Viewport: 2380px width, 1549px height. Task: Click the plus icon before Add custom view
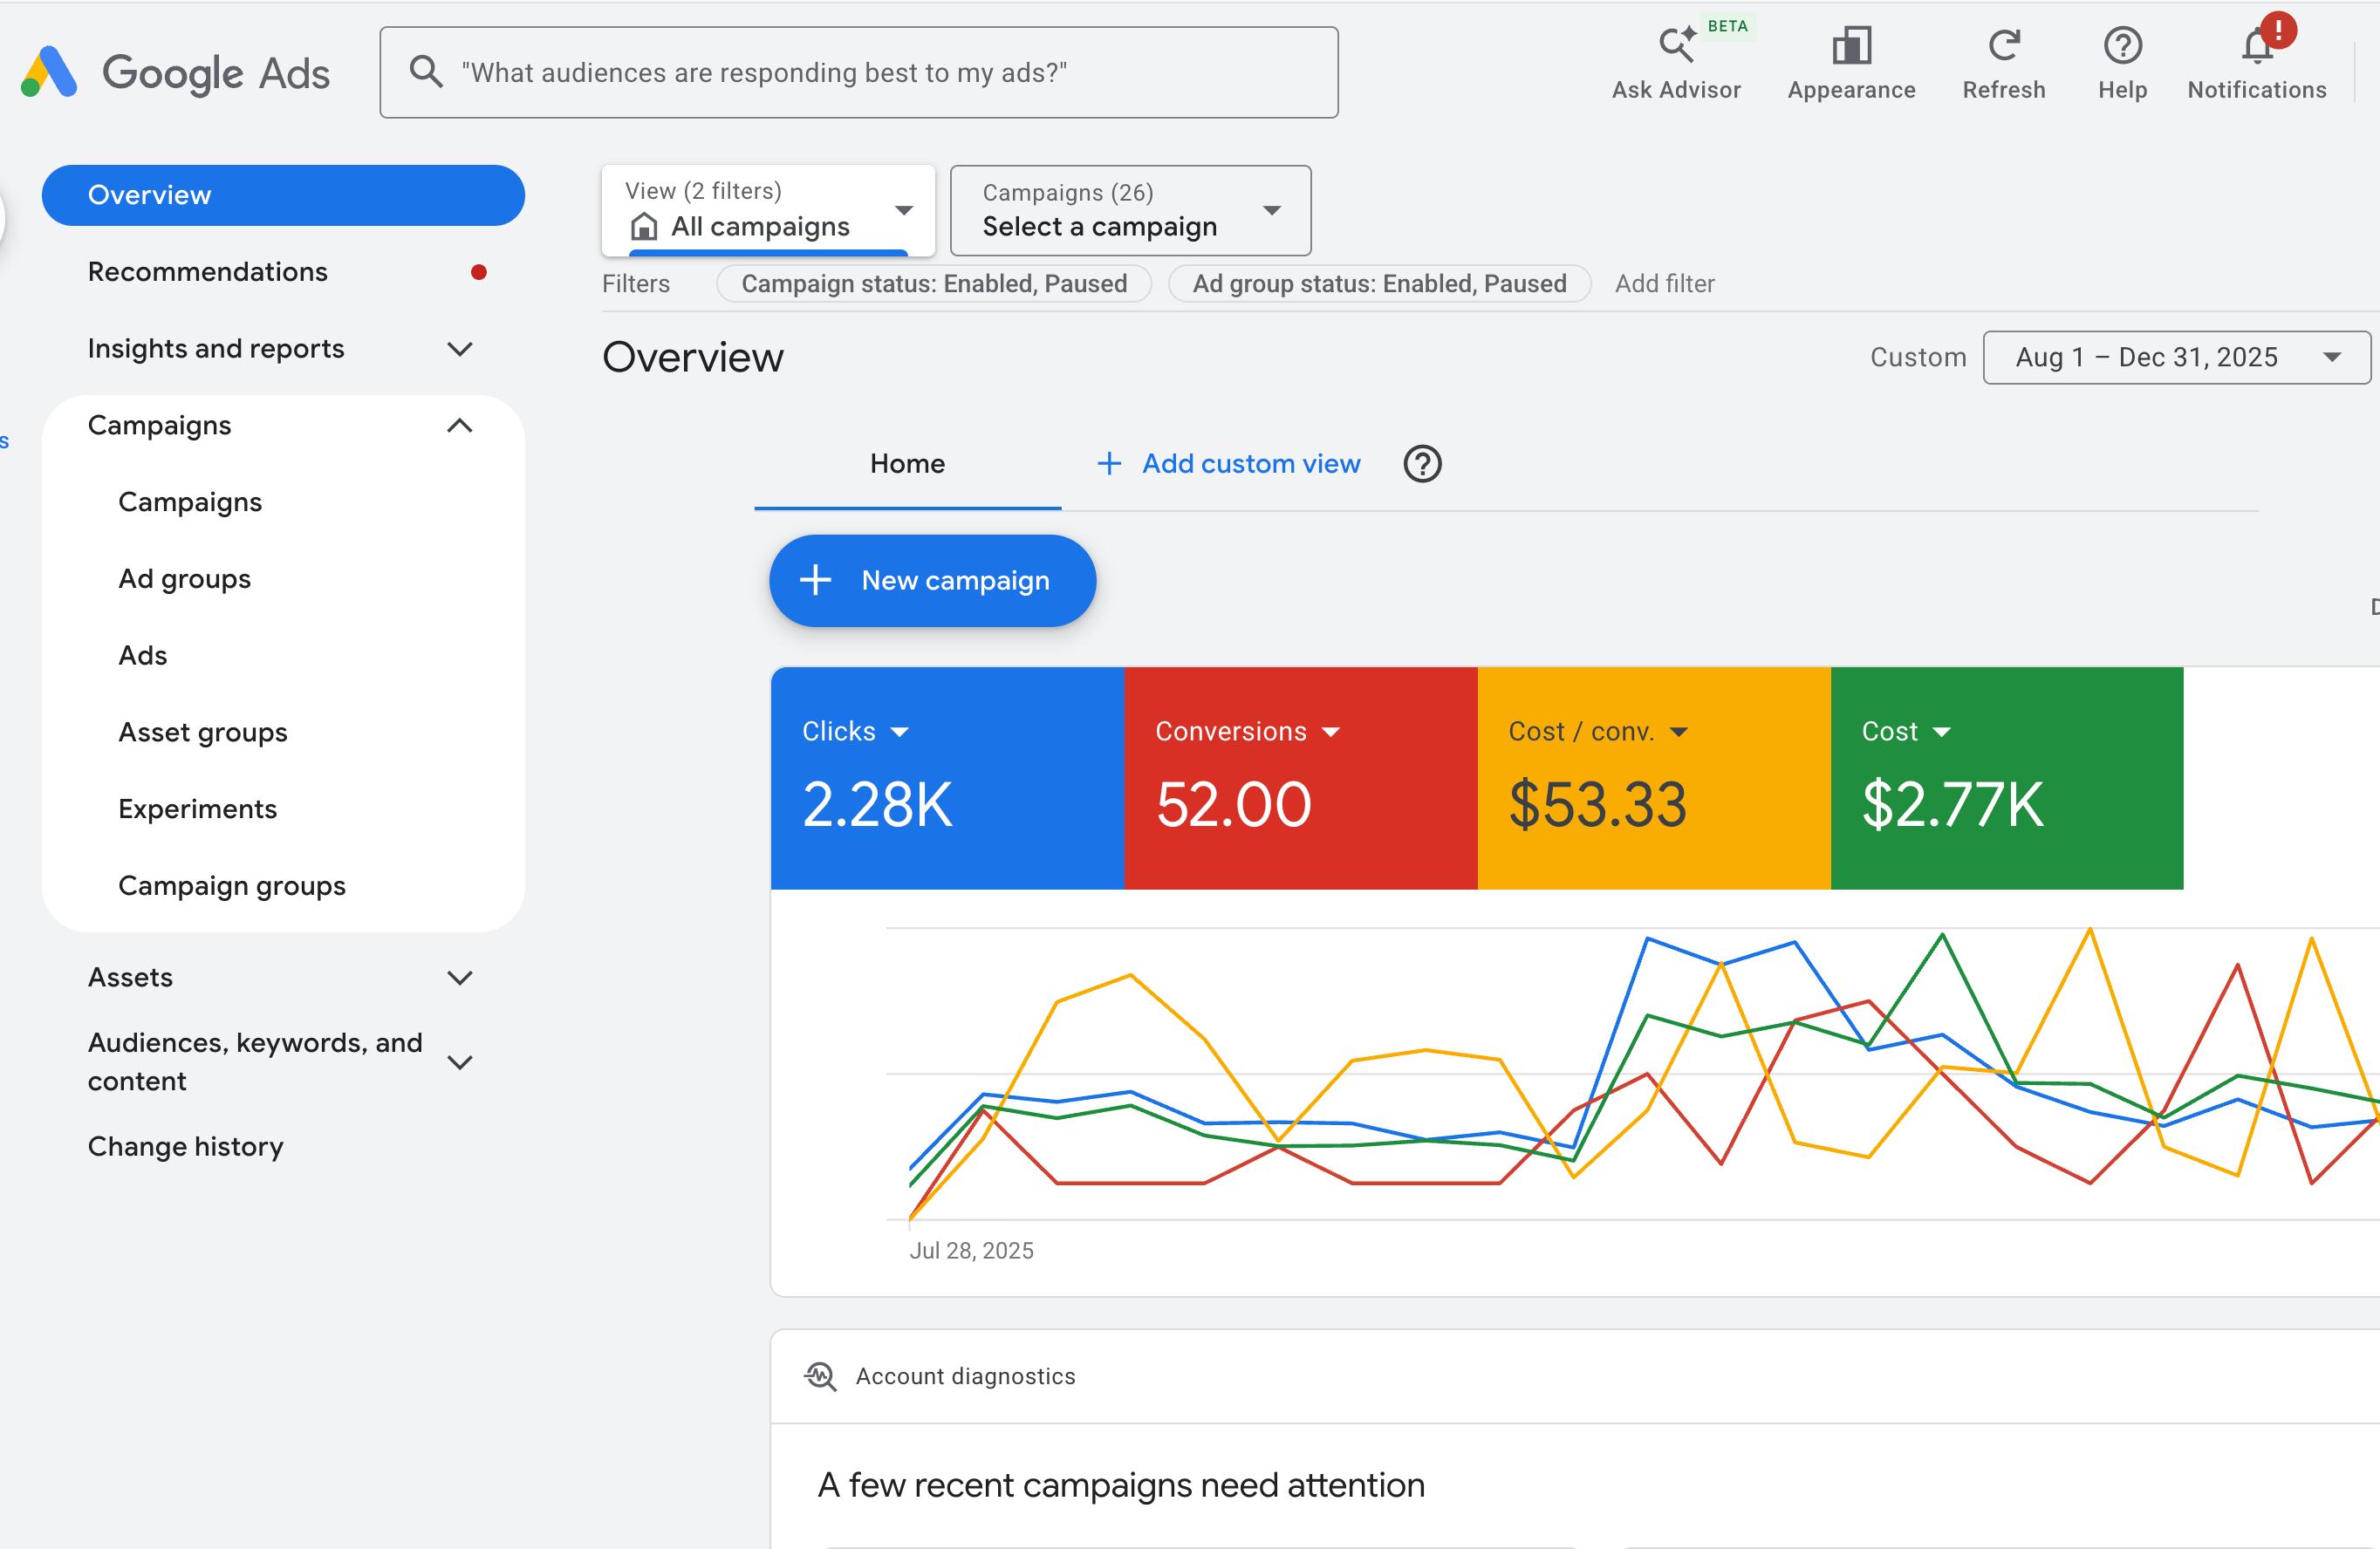(1108, 464)
